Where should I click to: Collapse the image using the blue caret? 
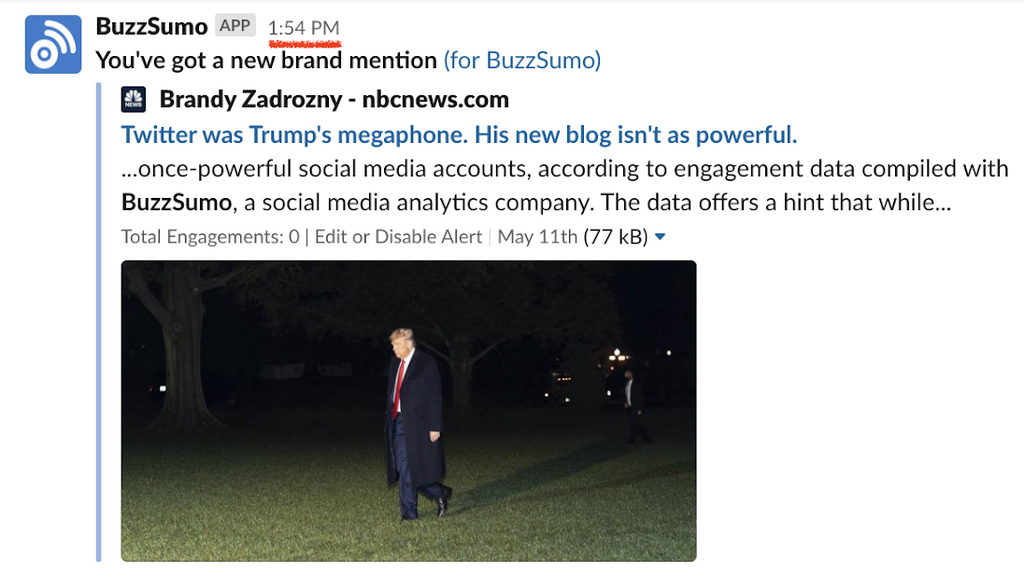659,237
